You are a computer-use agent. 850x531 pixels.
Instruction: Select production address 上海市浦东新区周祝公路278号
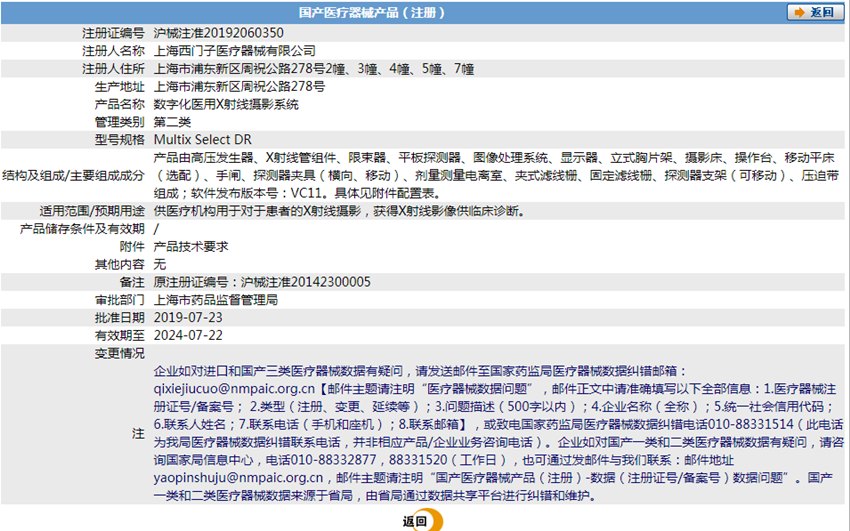[x=239, y=87]
